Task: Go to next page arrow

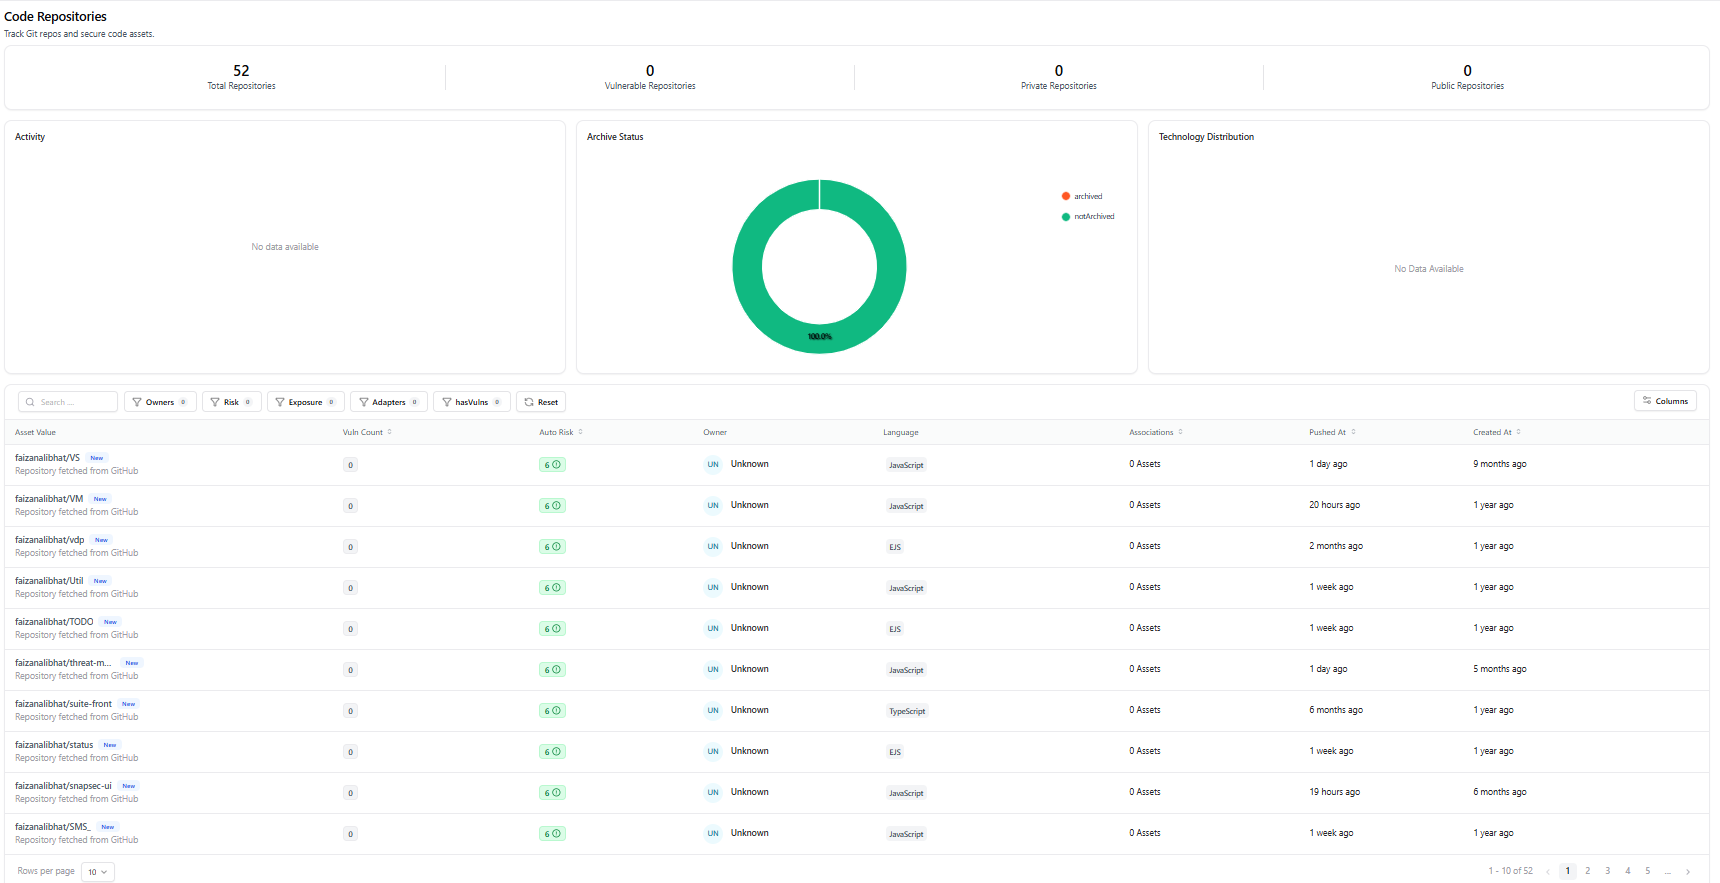Action: [1688, 871]
